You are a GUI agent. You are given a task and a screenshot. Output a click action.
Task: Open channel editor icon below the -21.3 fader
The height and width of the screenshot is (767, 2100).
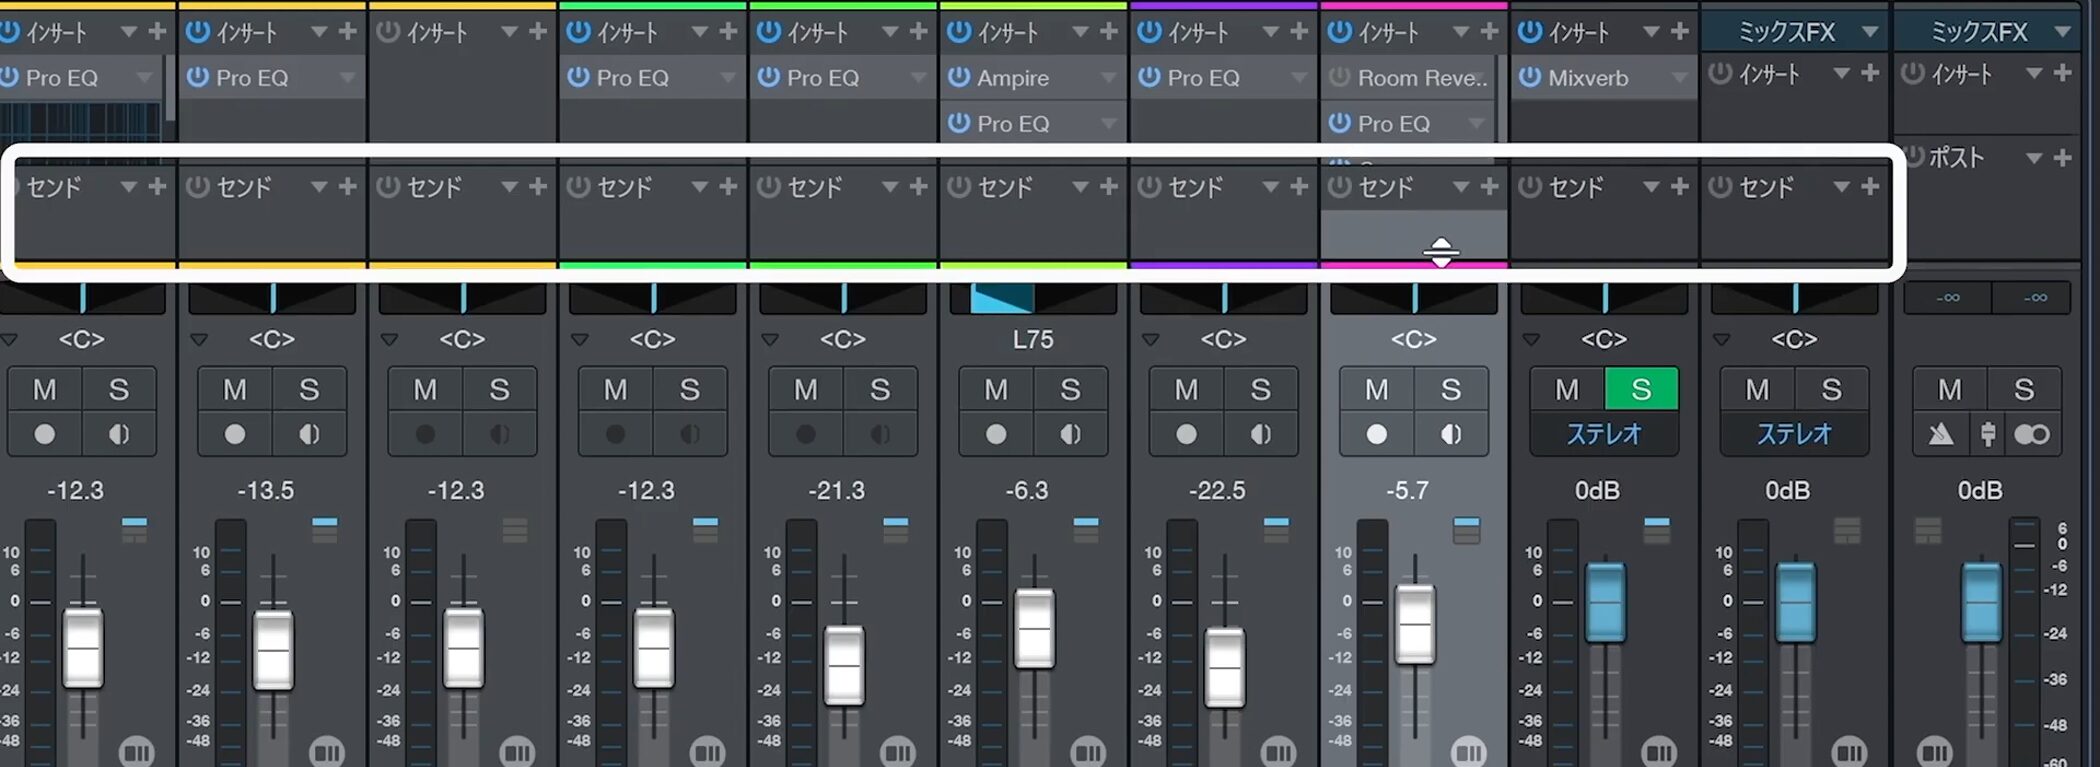pyautogui.click(x=897, y=750)
